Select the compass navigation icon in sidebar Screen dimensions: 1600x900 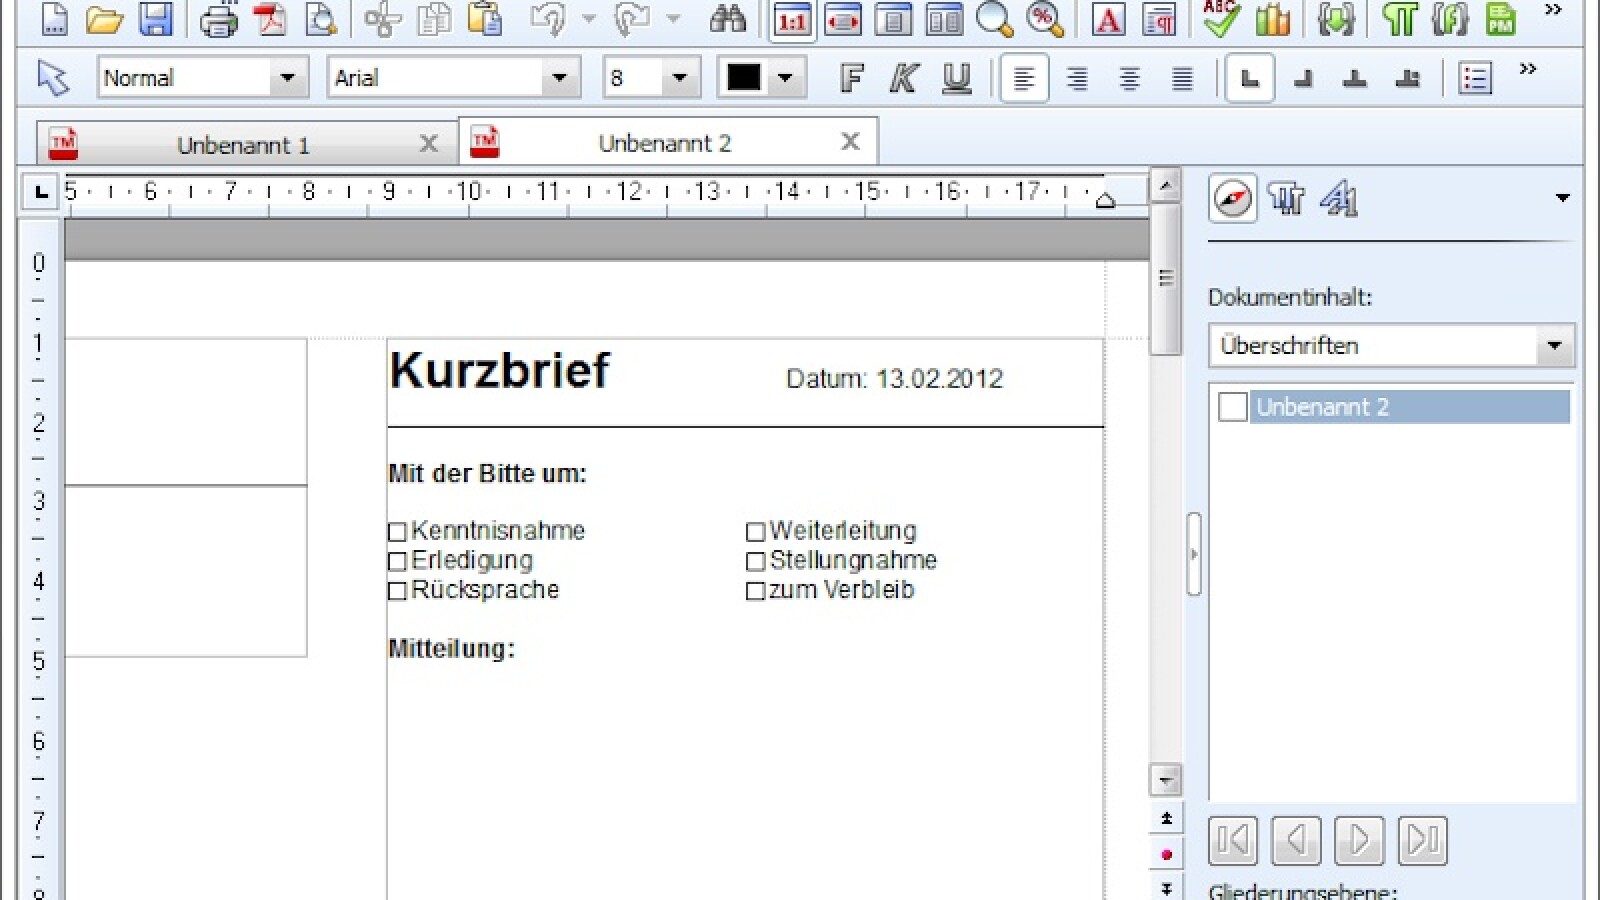click(1233, 198)
